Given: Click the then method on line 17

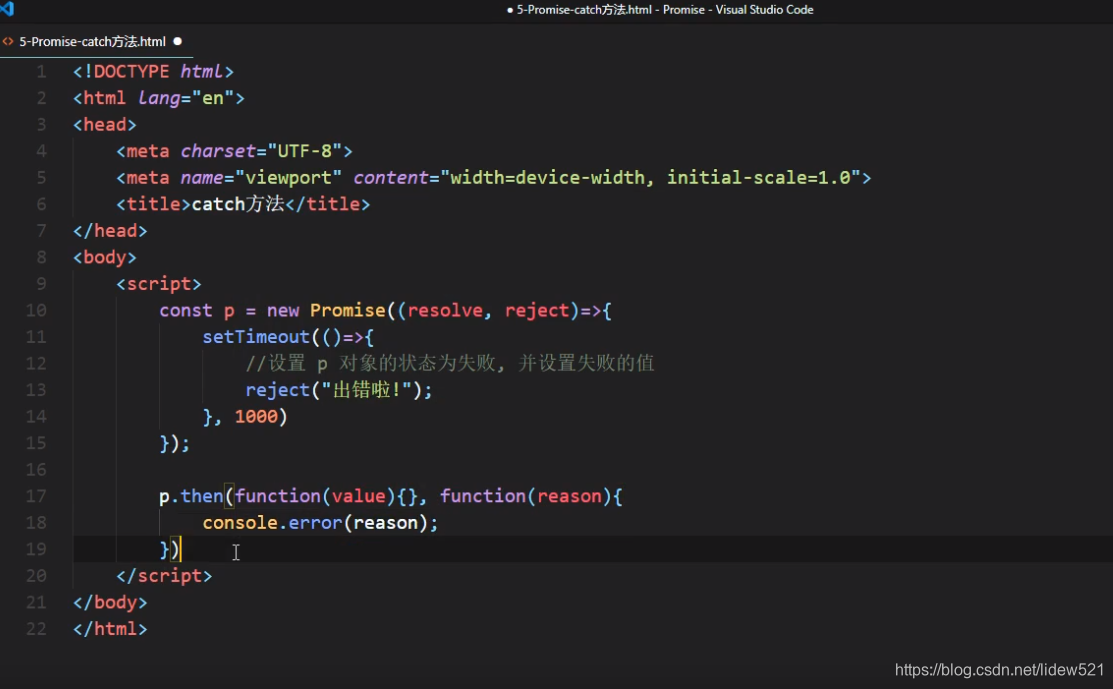Looking at the screenshot, I should (202, 496).
